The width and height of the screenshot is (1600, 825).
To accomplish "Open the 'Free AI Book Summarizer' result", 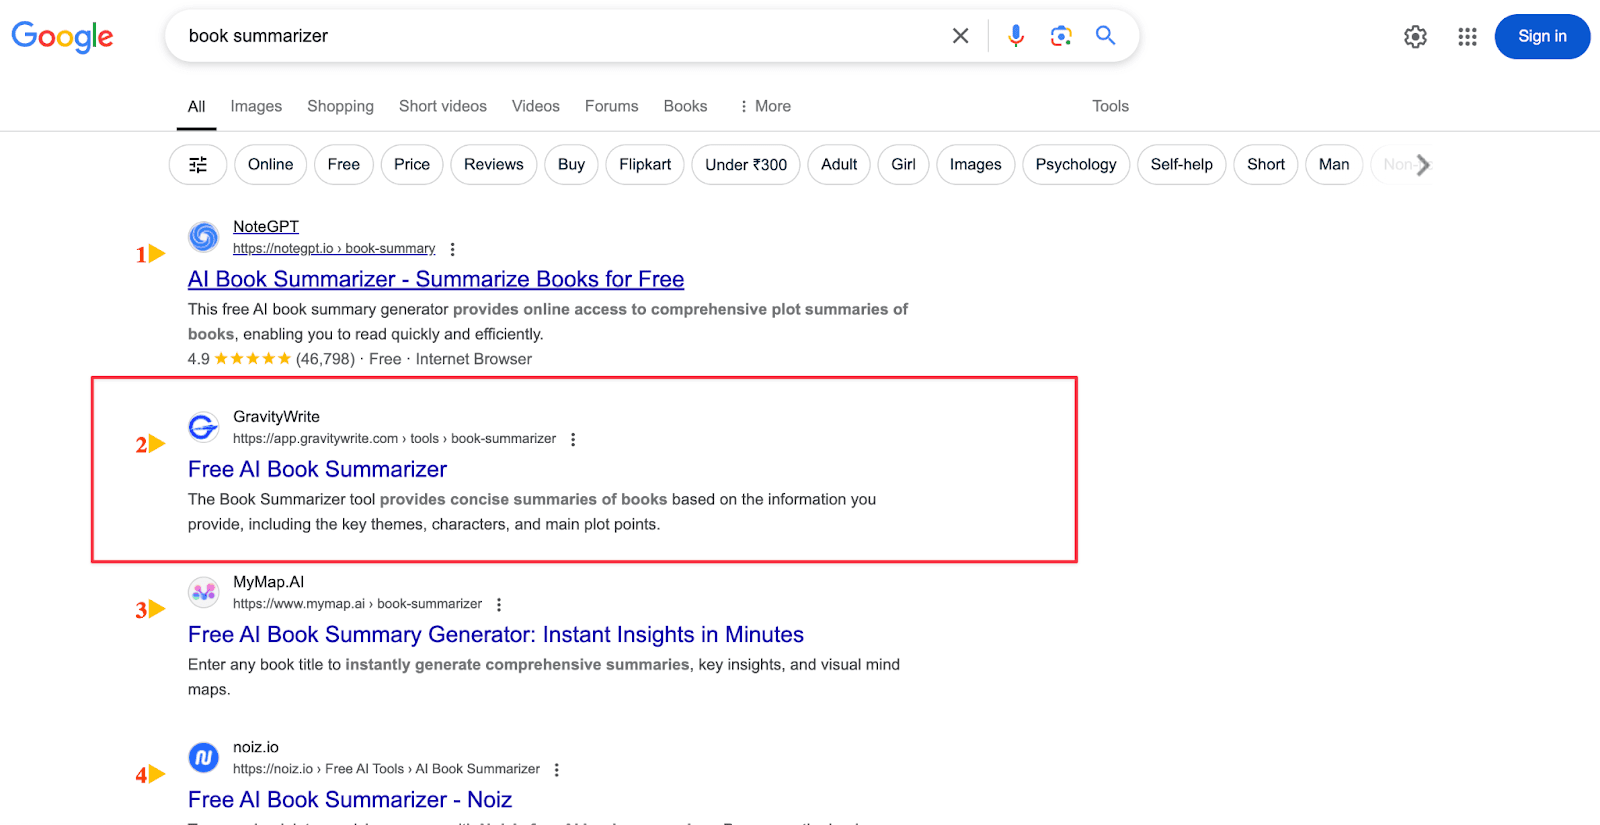I will [x=317, y=469].
